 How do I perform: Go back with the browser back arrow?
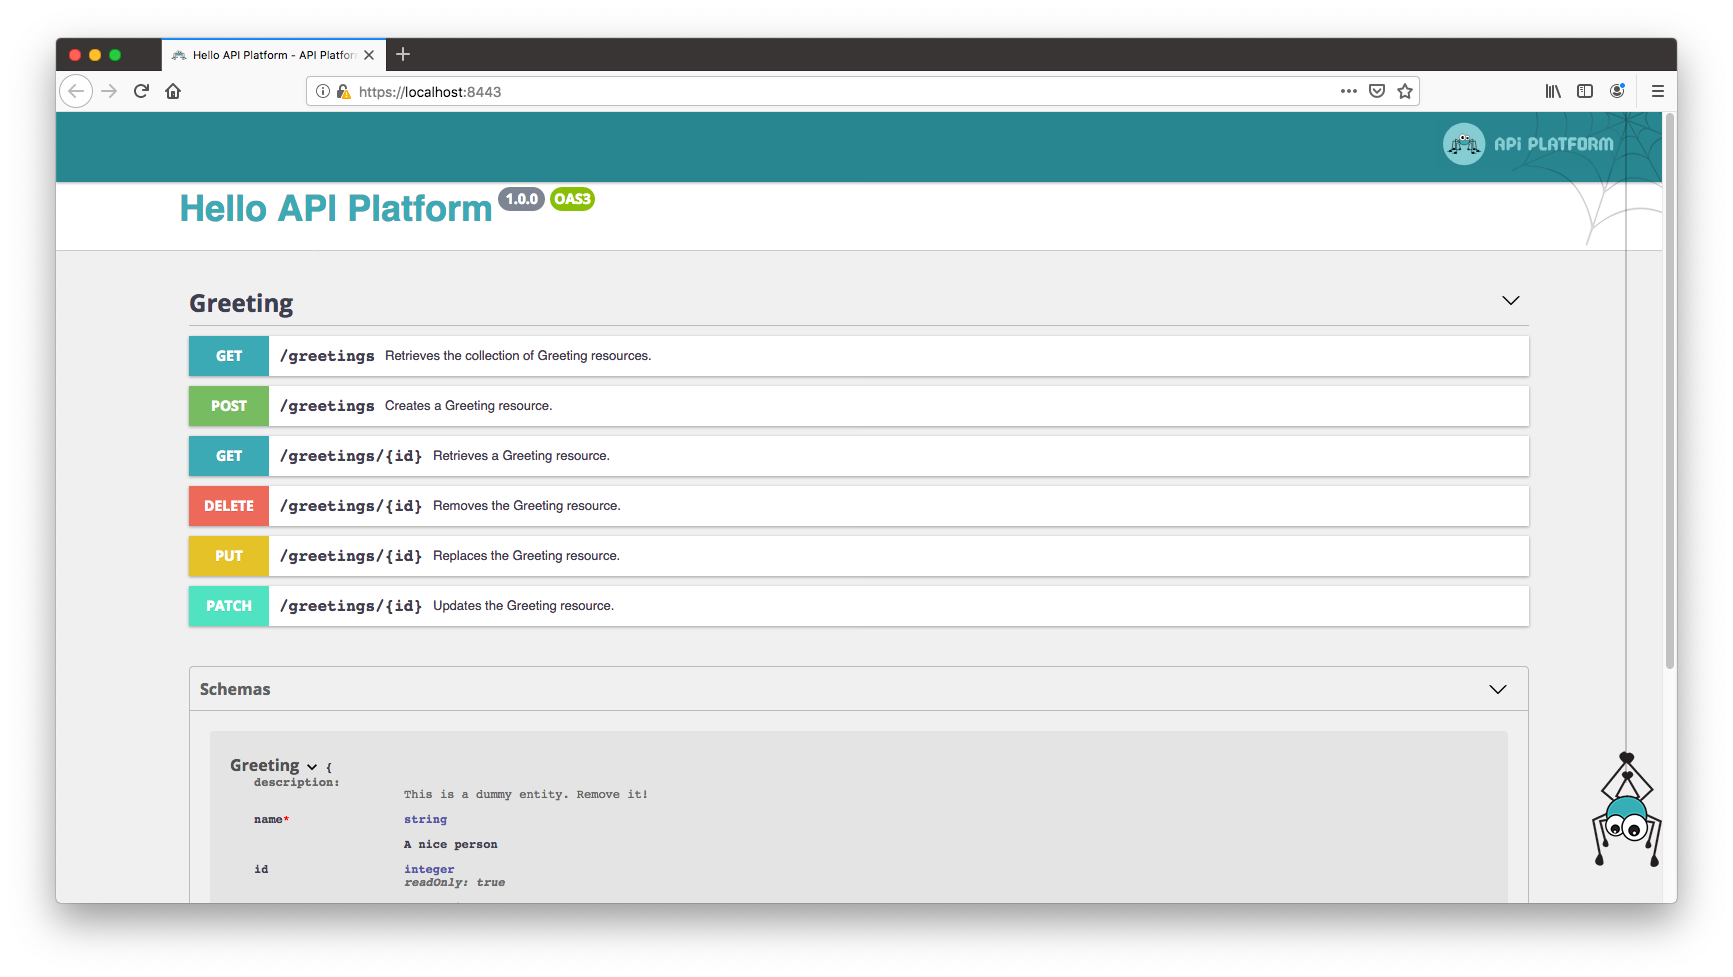76,91
